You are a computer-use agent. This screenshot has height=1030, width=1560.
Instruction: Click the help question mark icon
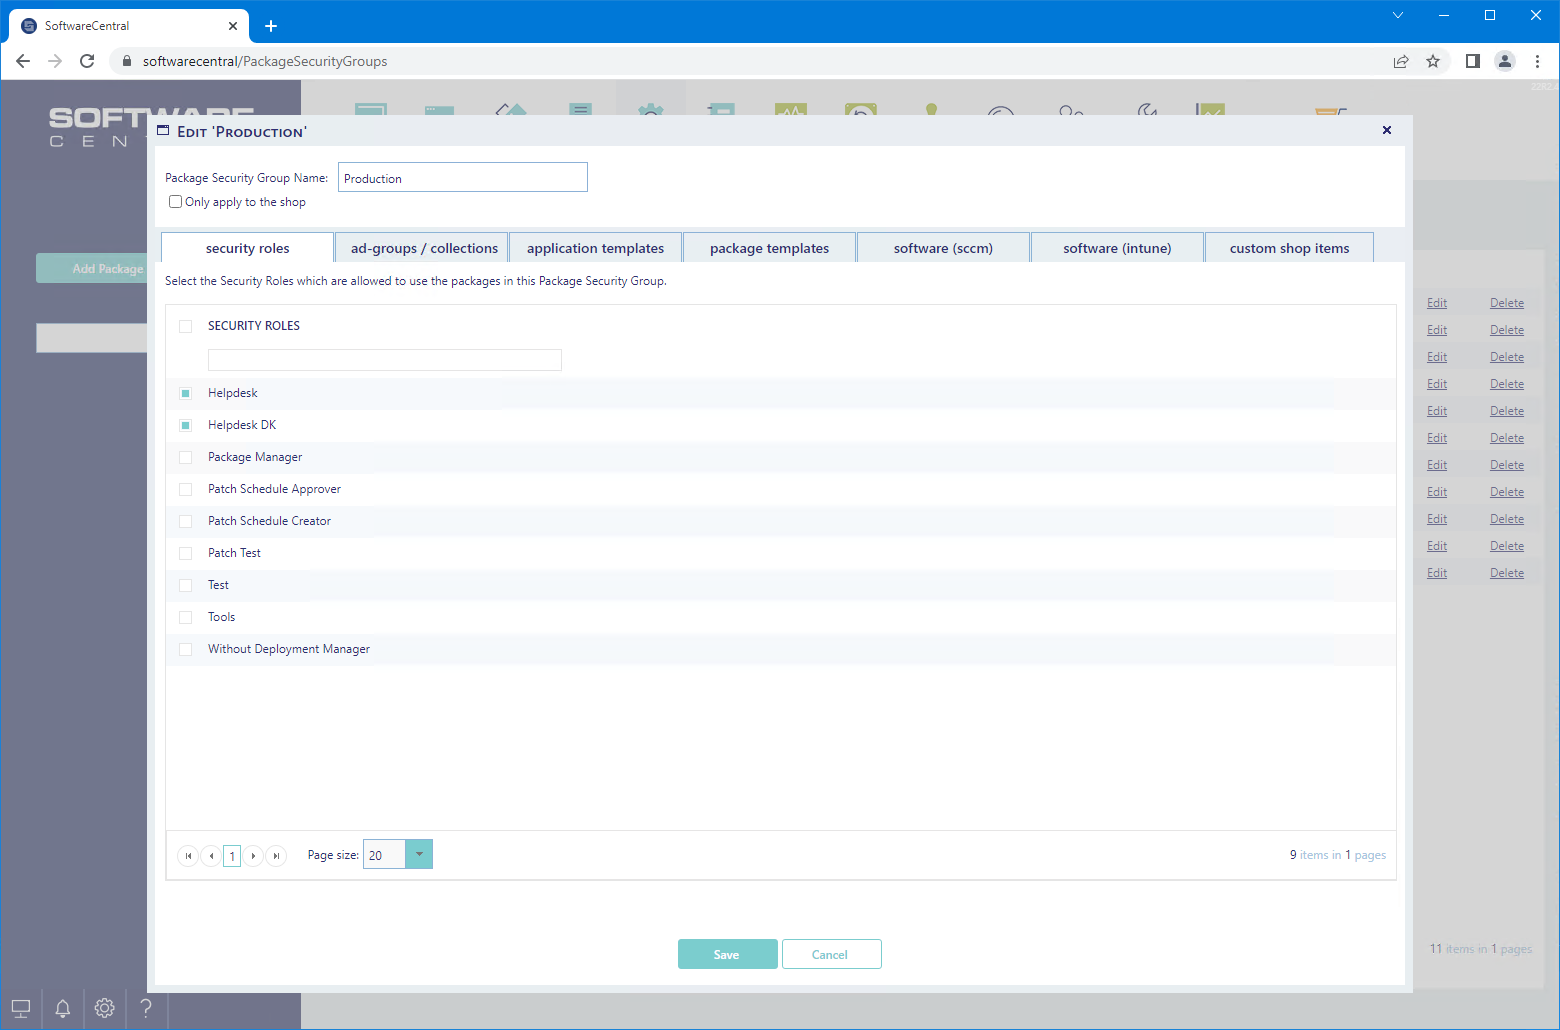(146, 1008)
